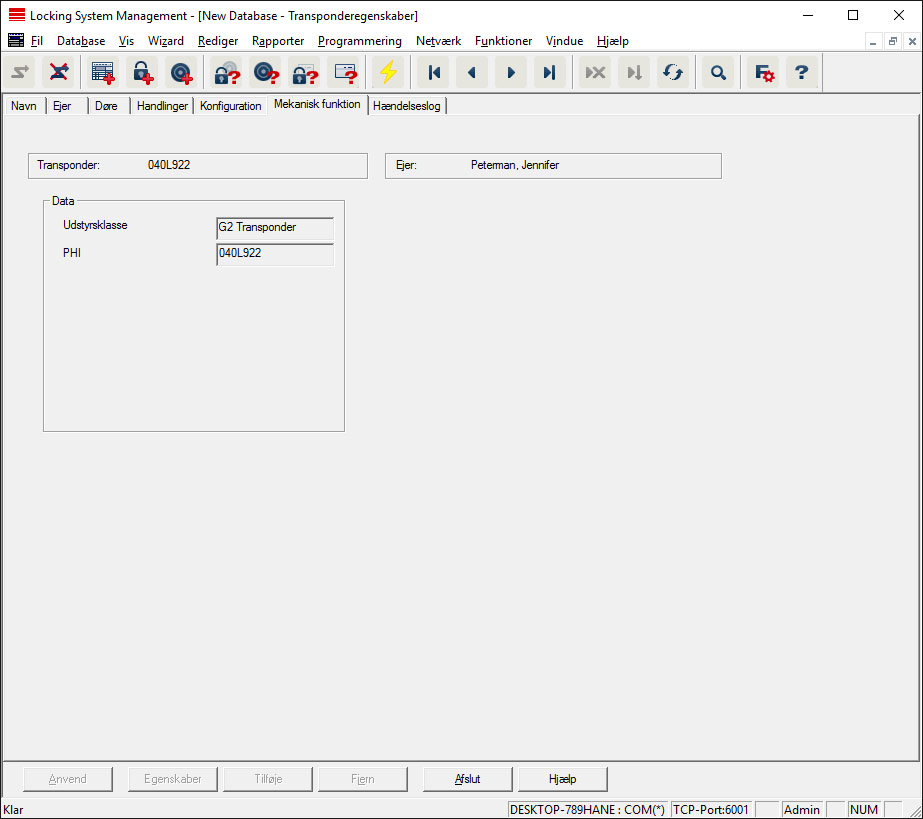The height and width of the screenshot is (819, 923).
Task: Open search with the magnifier icon
Action: pos(718,73)
